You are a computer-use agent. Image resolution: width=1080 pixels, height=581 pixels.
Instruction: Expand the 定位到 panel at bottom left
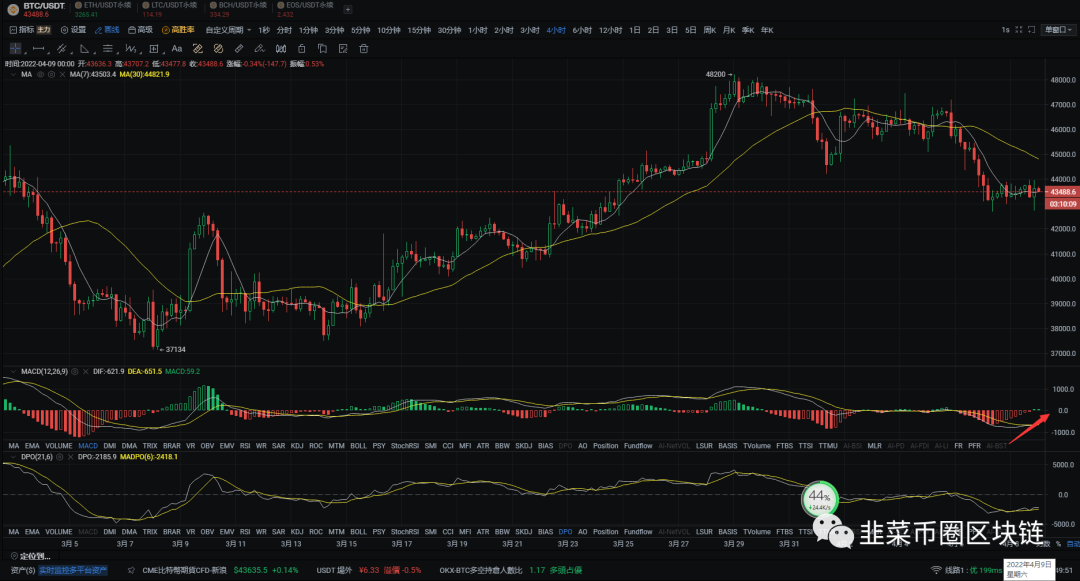tap(30, 556)
